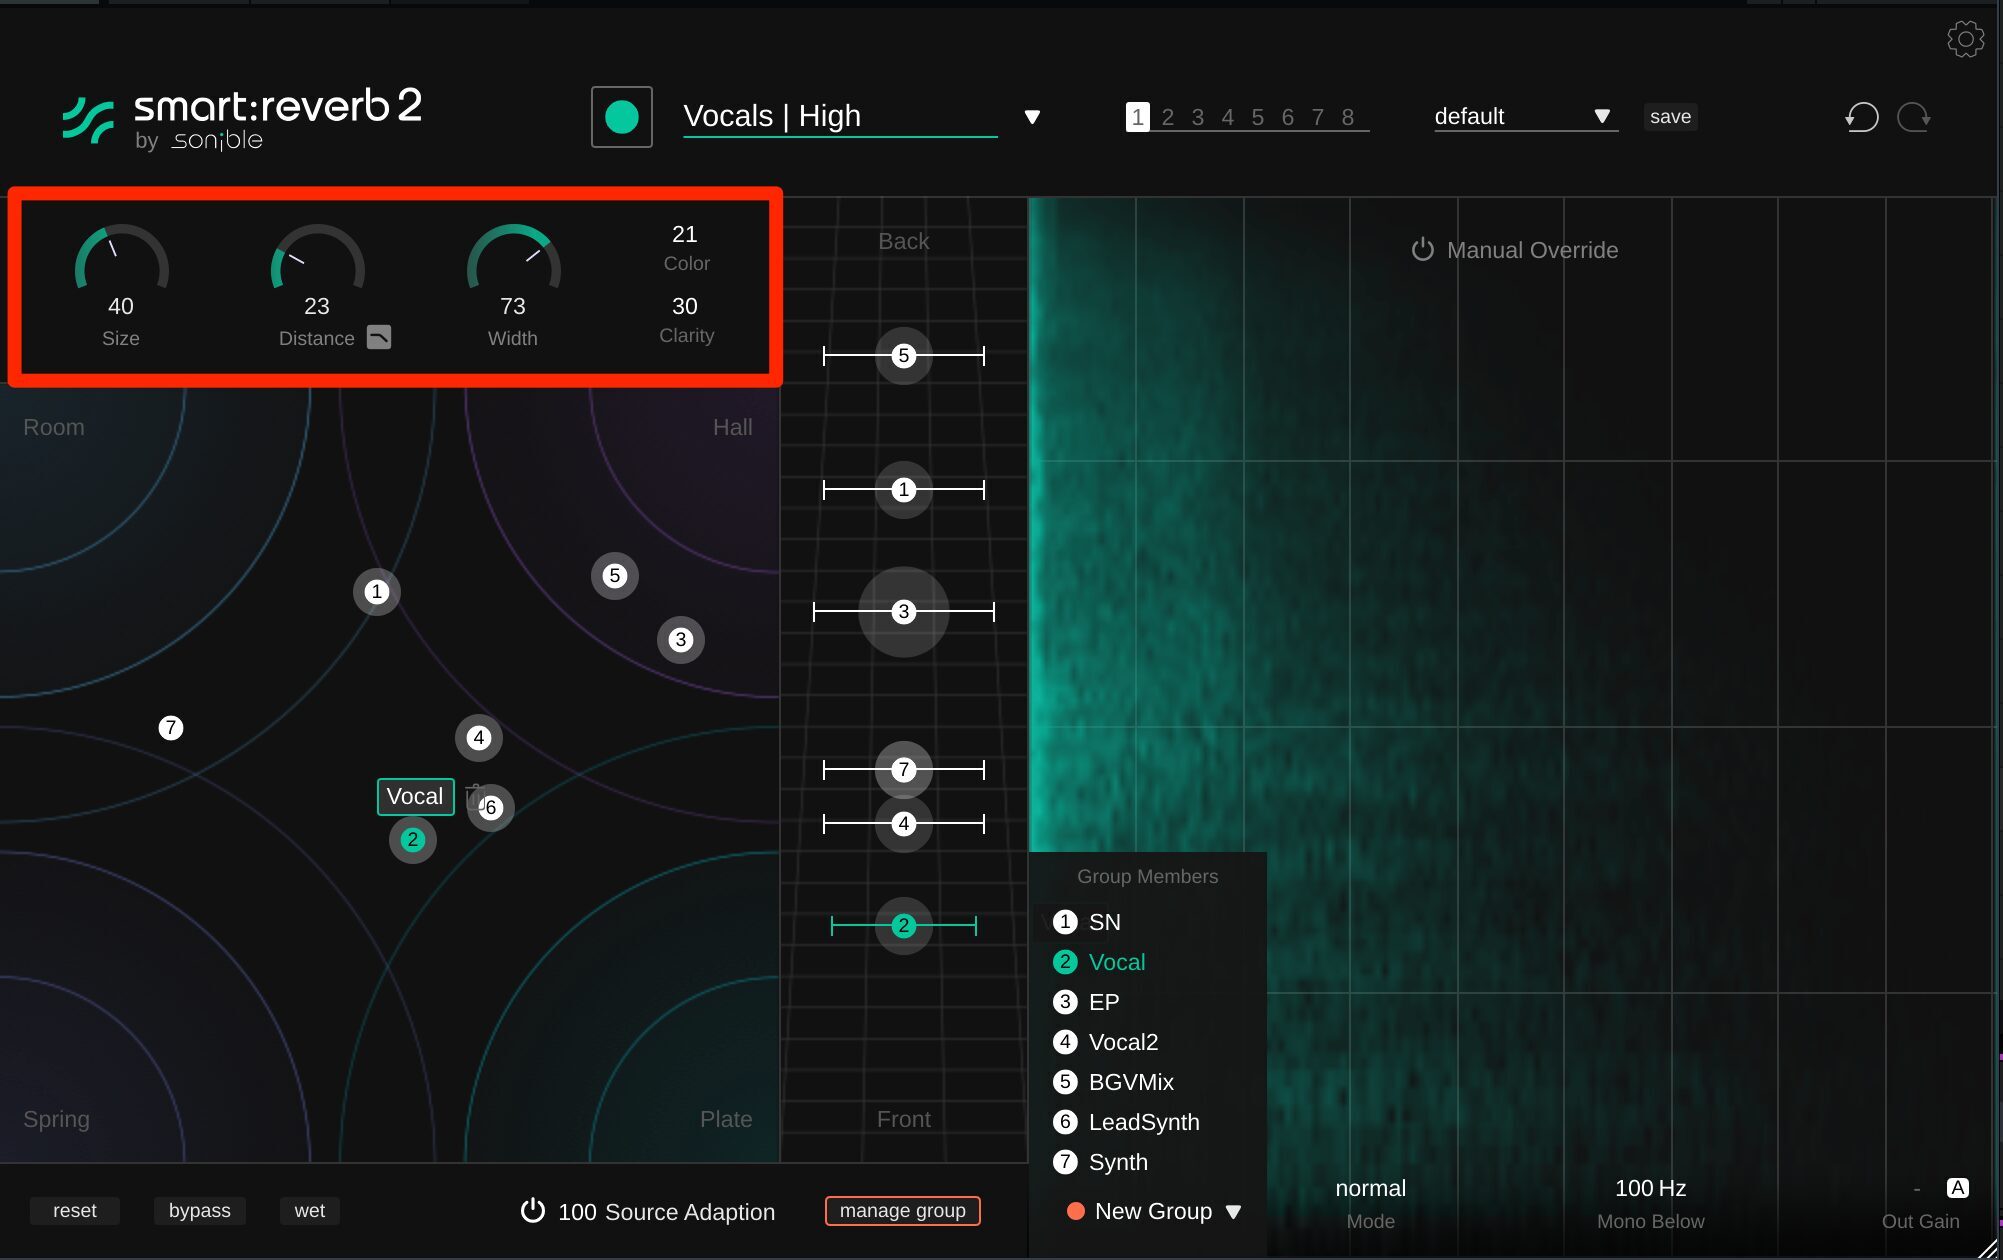Screen dimensions: 2003x1260
Task: Click depth marker 1 in Back-Front view
Action: [x=904, y=490]
